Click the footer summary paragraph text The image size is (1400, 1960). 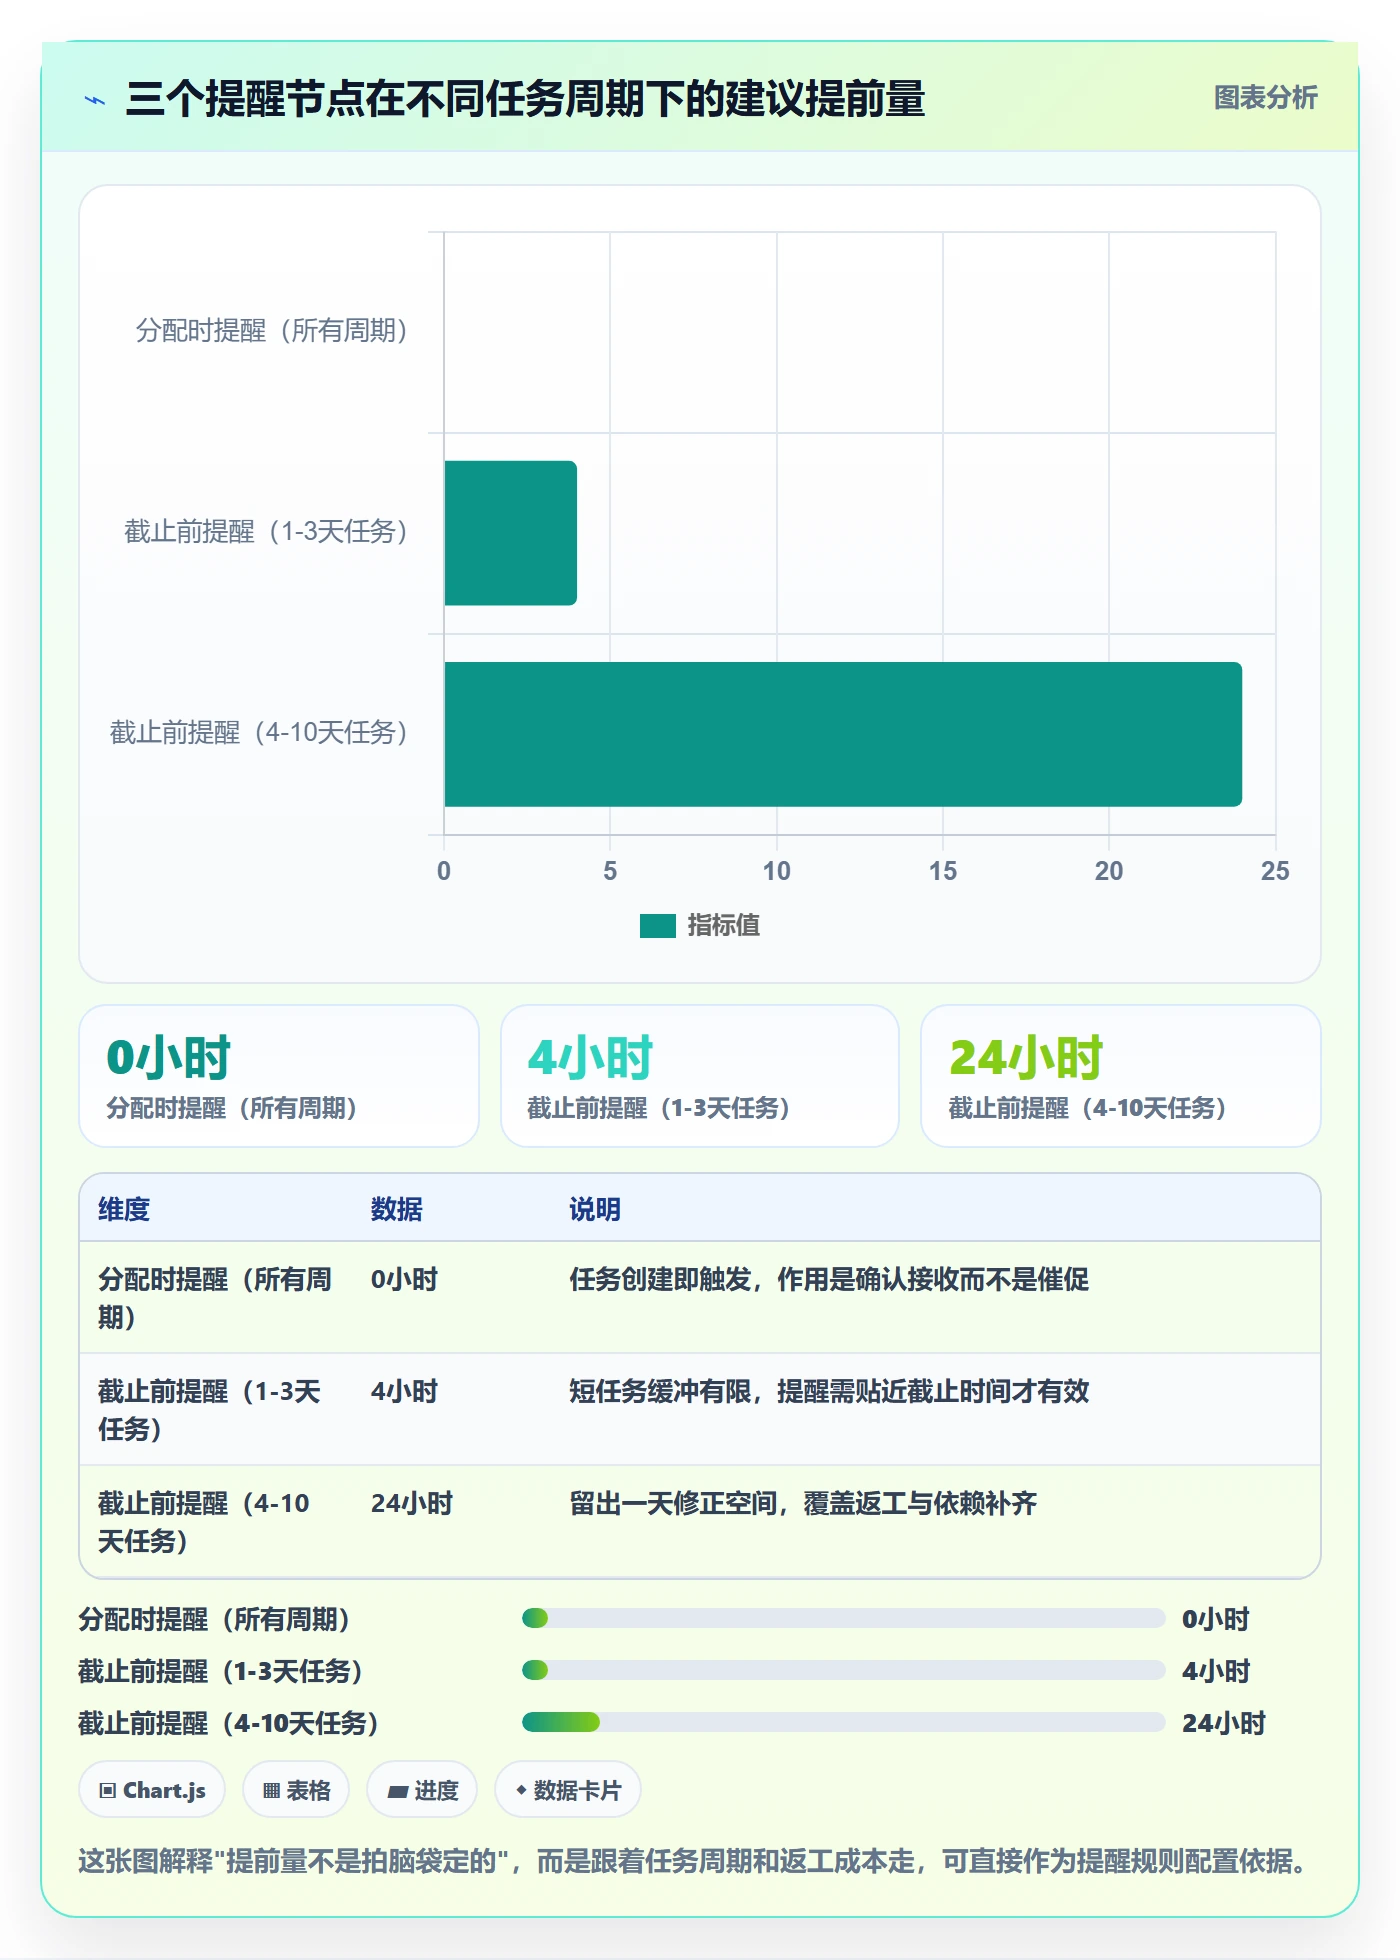(692, 1861)
